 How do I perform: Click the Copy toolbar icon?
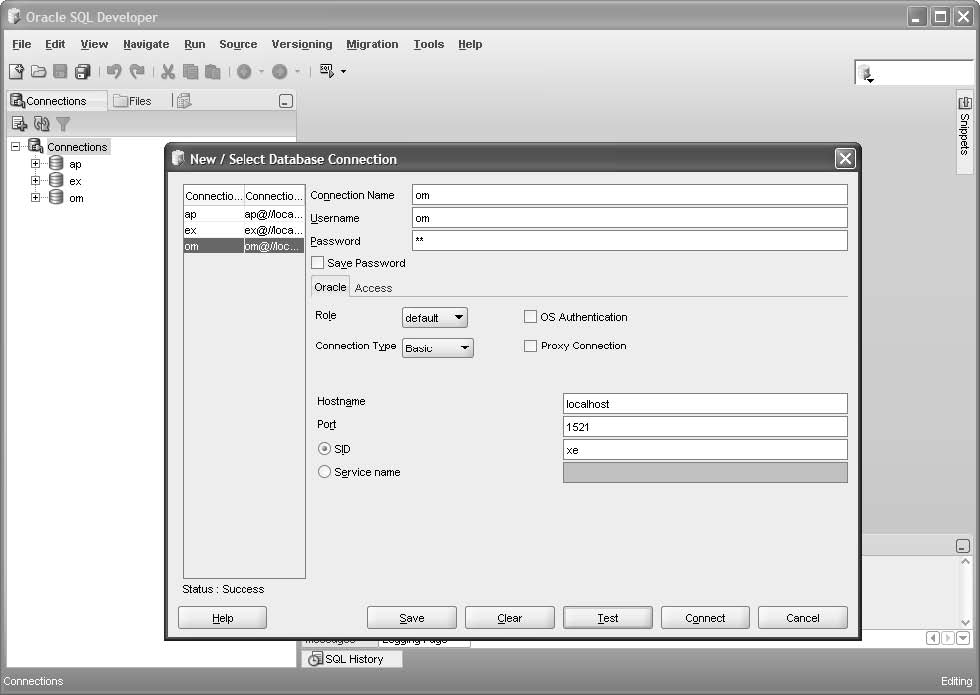(x=191, y=71)
